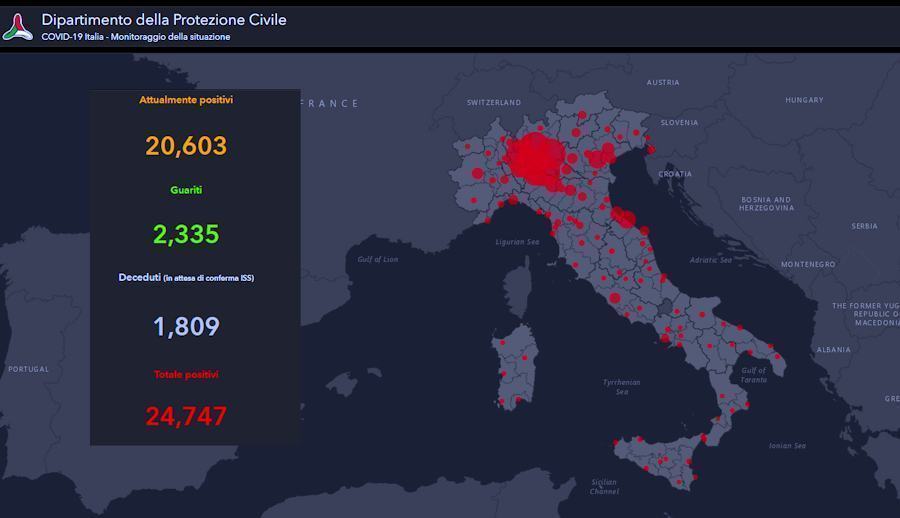
Task: Click the Deceduti in attesa di conferma label
Action: (x=186, y=277)
